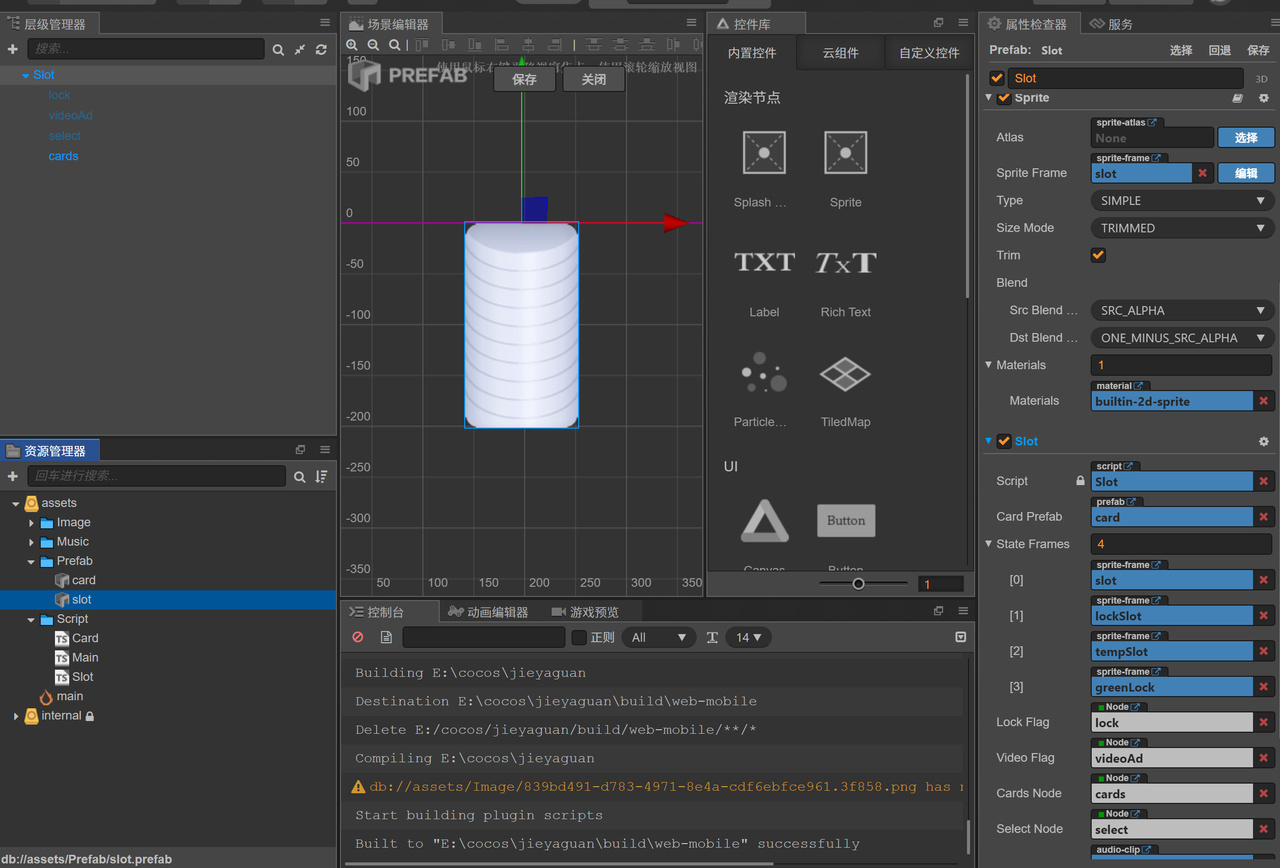Toggle the Trim checkbox
Viewport: 1280px width, 868px height.
[x=1098, y=255]
